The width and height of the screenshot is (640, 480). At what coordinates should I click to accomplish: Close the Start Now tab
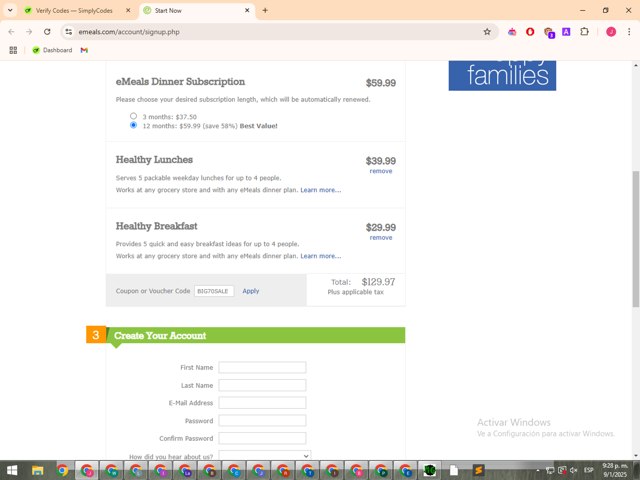click(247, 11)
